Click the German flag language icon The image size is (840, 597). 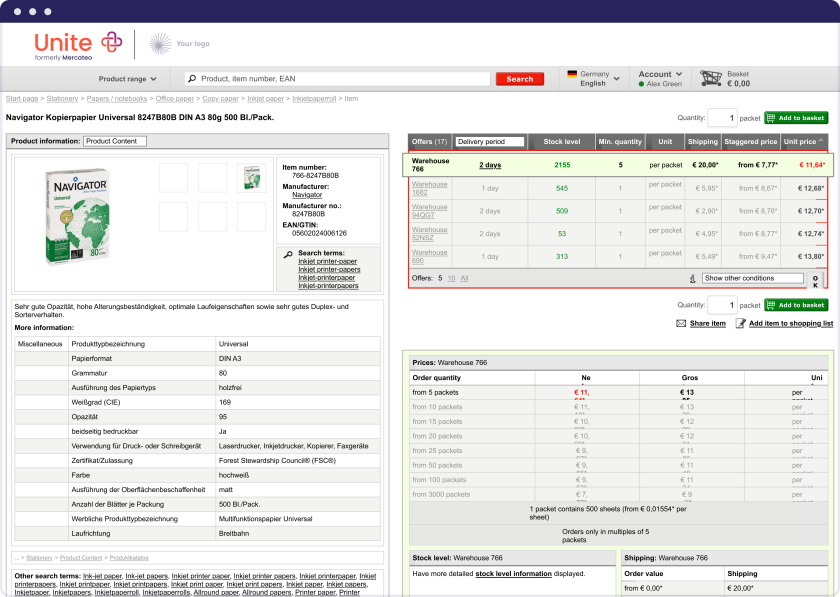point(572,74)
